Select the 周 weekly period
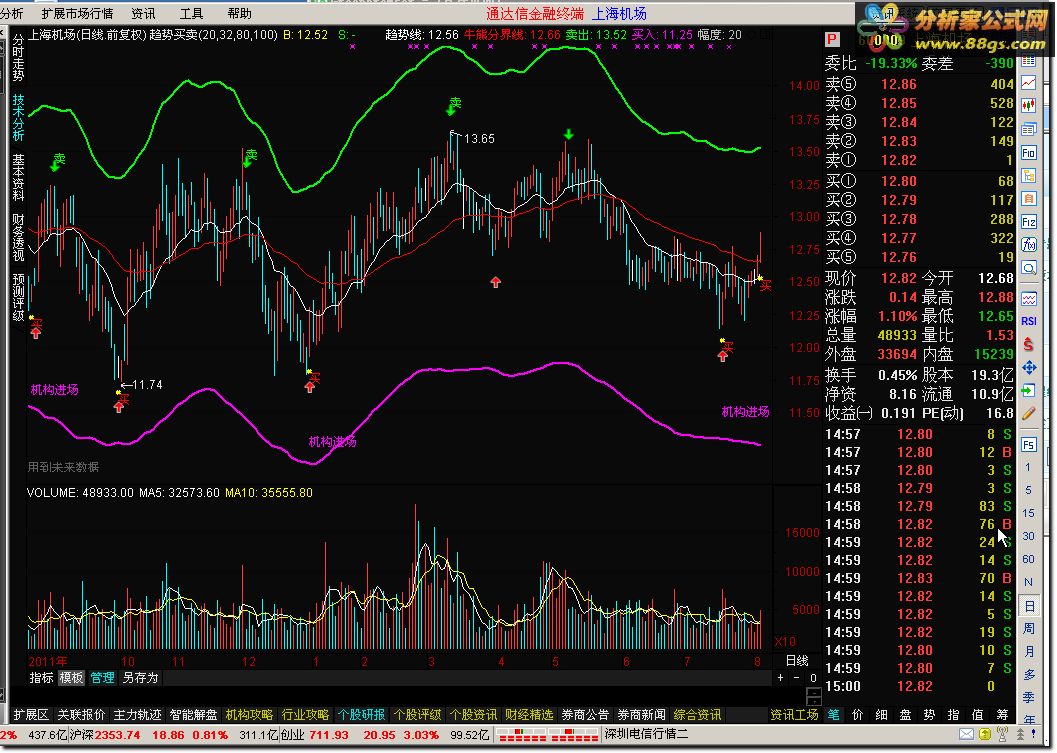This screenshot has width=1057, height=753. pyautogui.click(x=1029, y=628)
